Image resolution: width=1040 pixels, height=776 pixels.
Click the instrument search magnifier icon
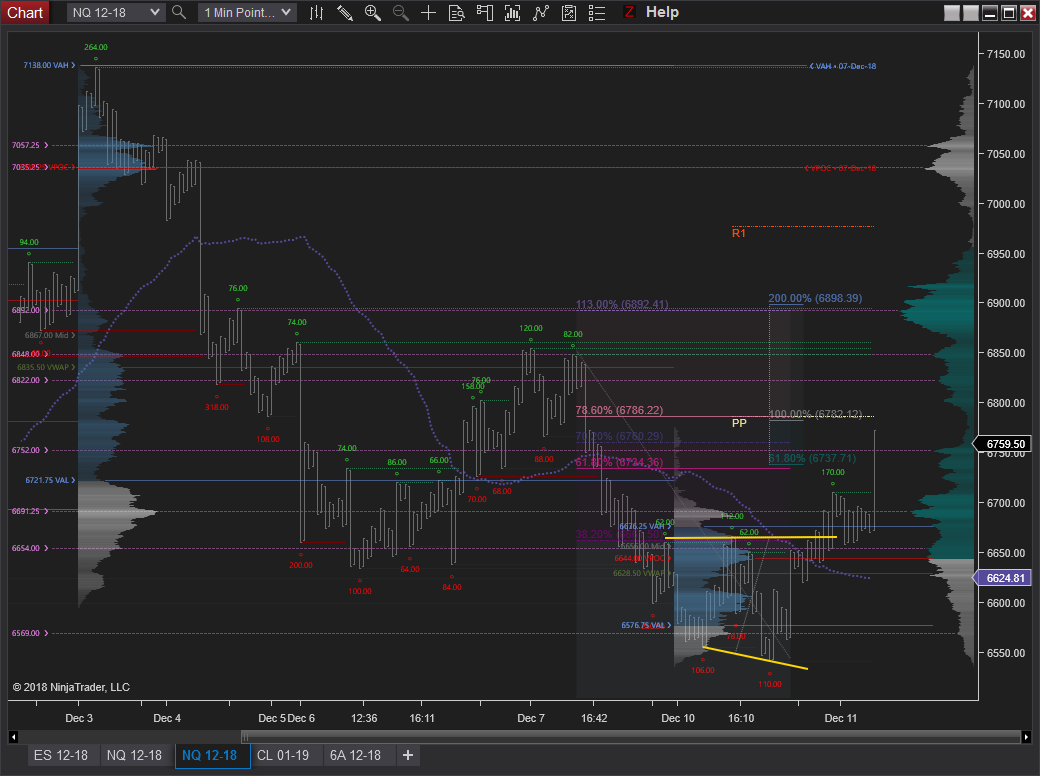tap(178, 12)
